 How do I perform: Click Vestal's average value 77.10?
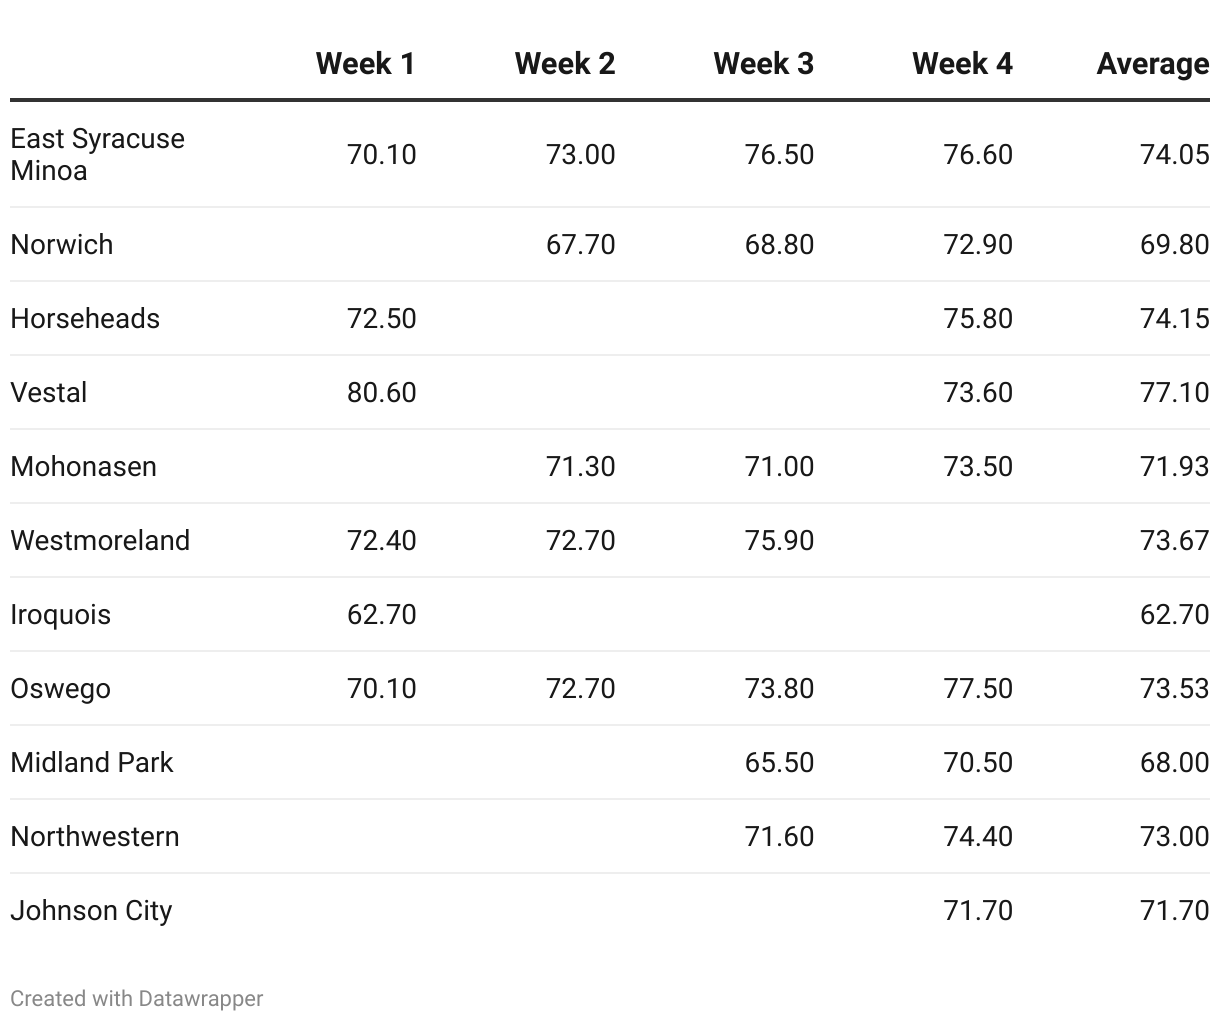point(1175,392)
